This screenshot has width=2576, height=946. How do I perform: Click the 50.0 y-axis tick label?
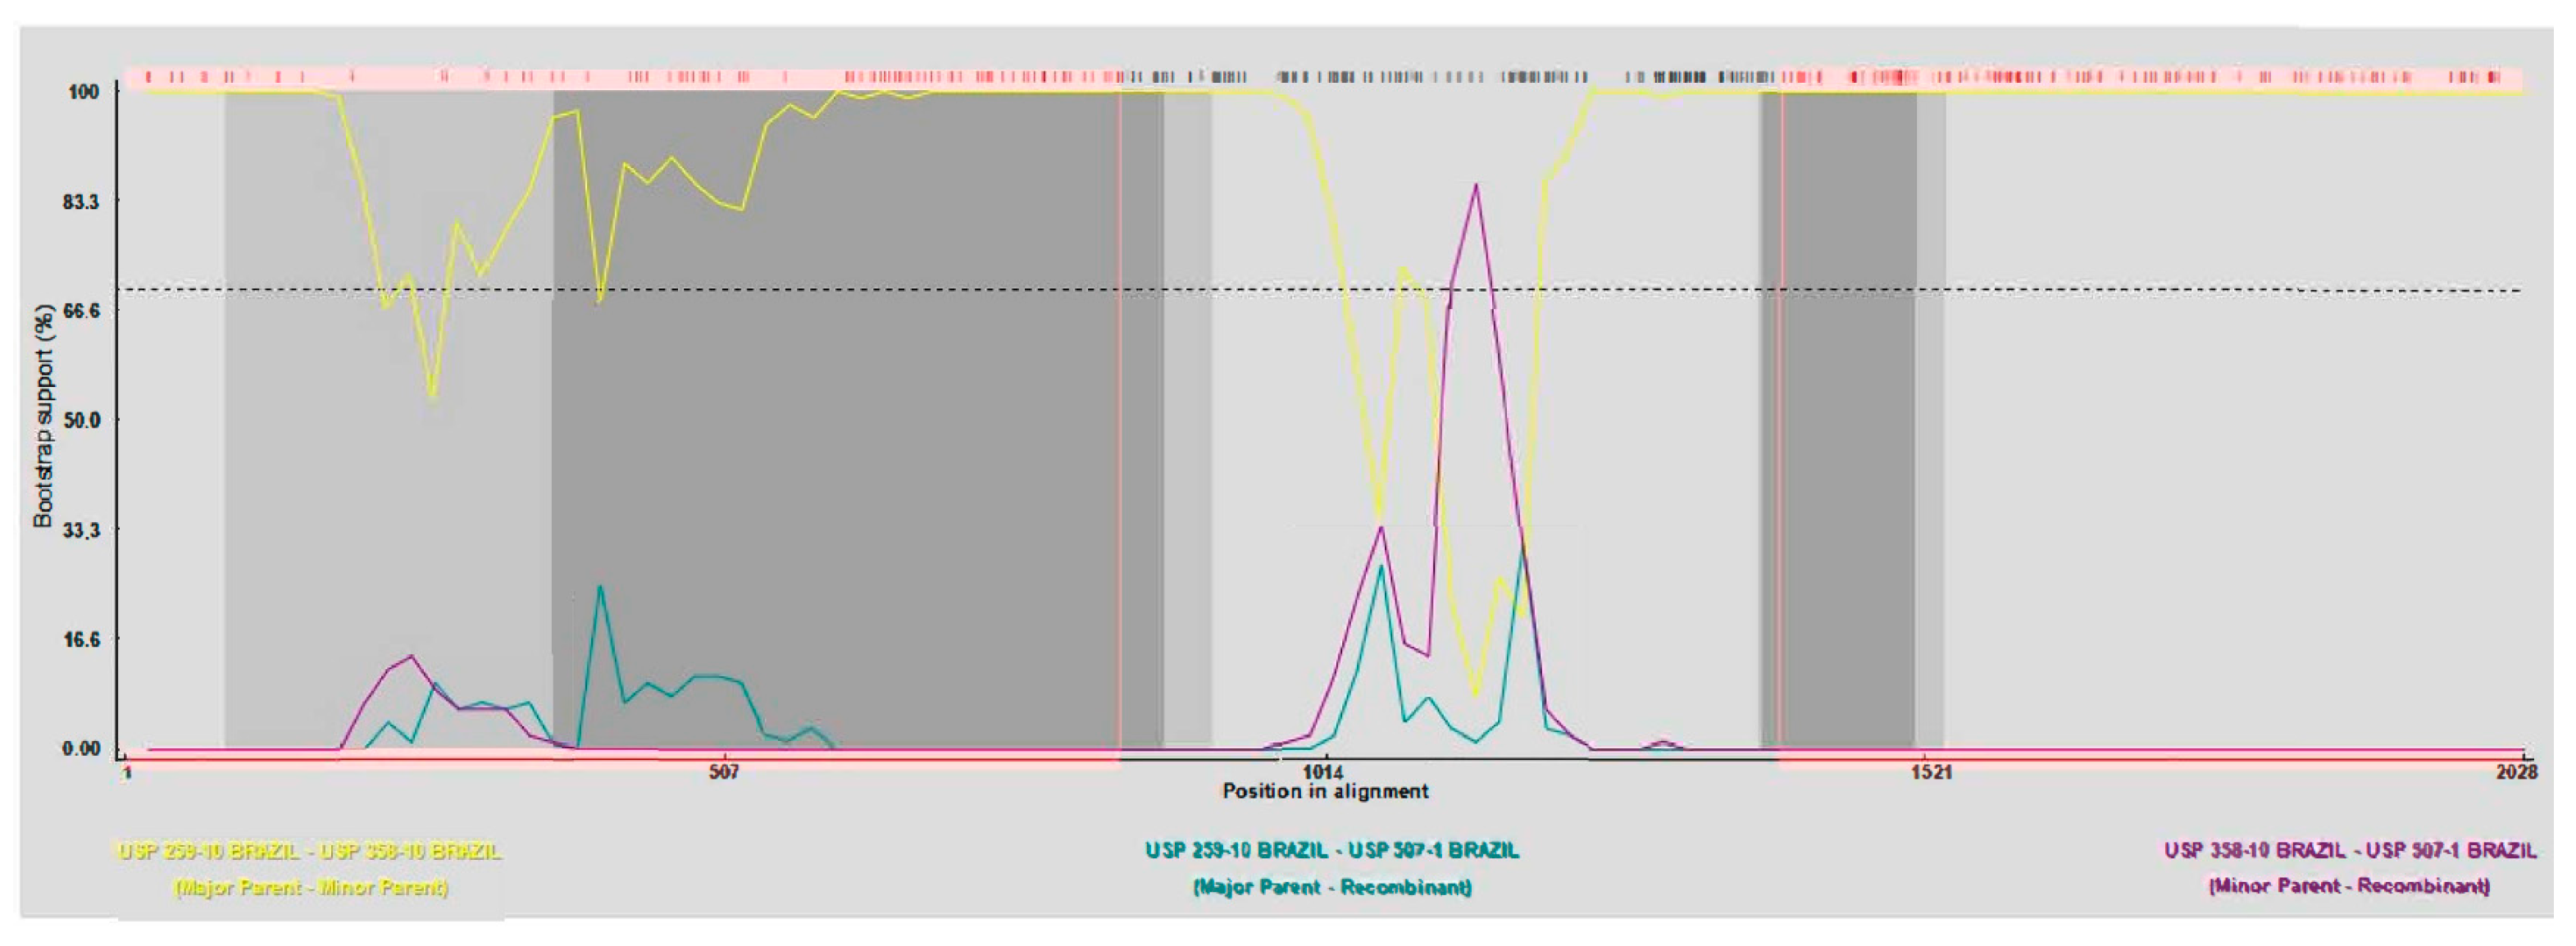tap(82, 420)
